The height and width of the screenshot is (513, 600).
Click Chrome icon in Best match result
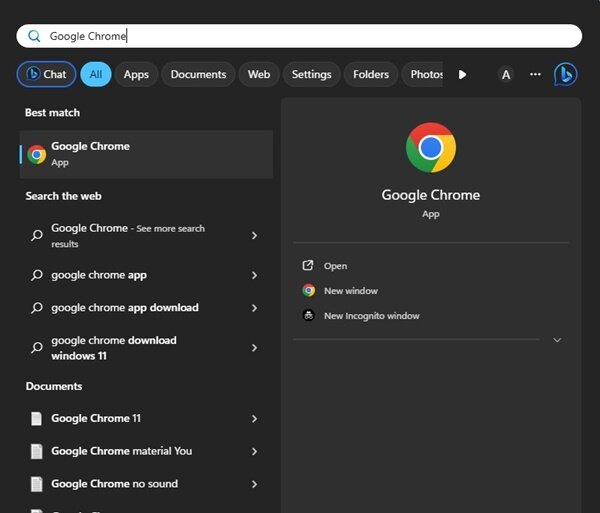37,155
